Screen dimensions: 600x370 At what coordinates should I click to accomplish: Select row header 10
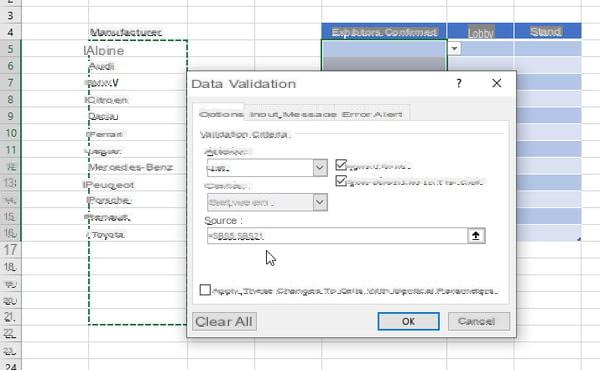(10, 133)
